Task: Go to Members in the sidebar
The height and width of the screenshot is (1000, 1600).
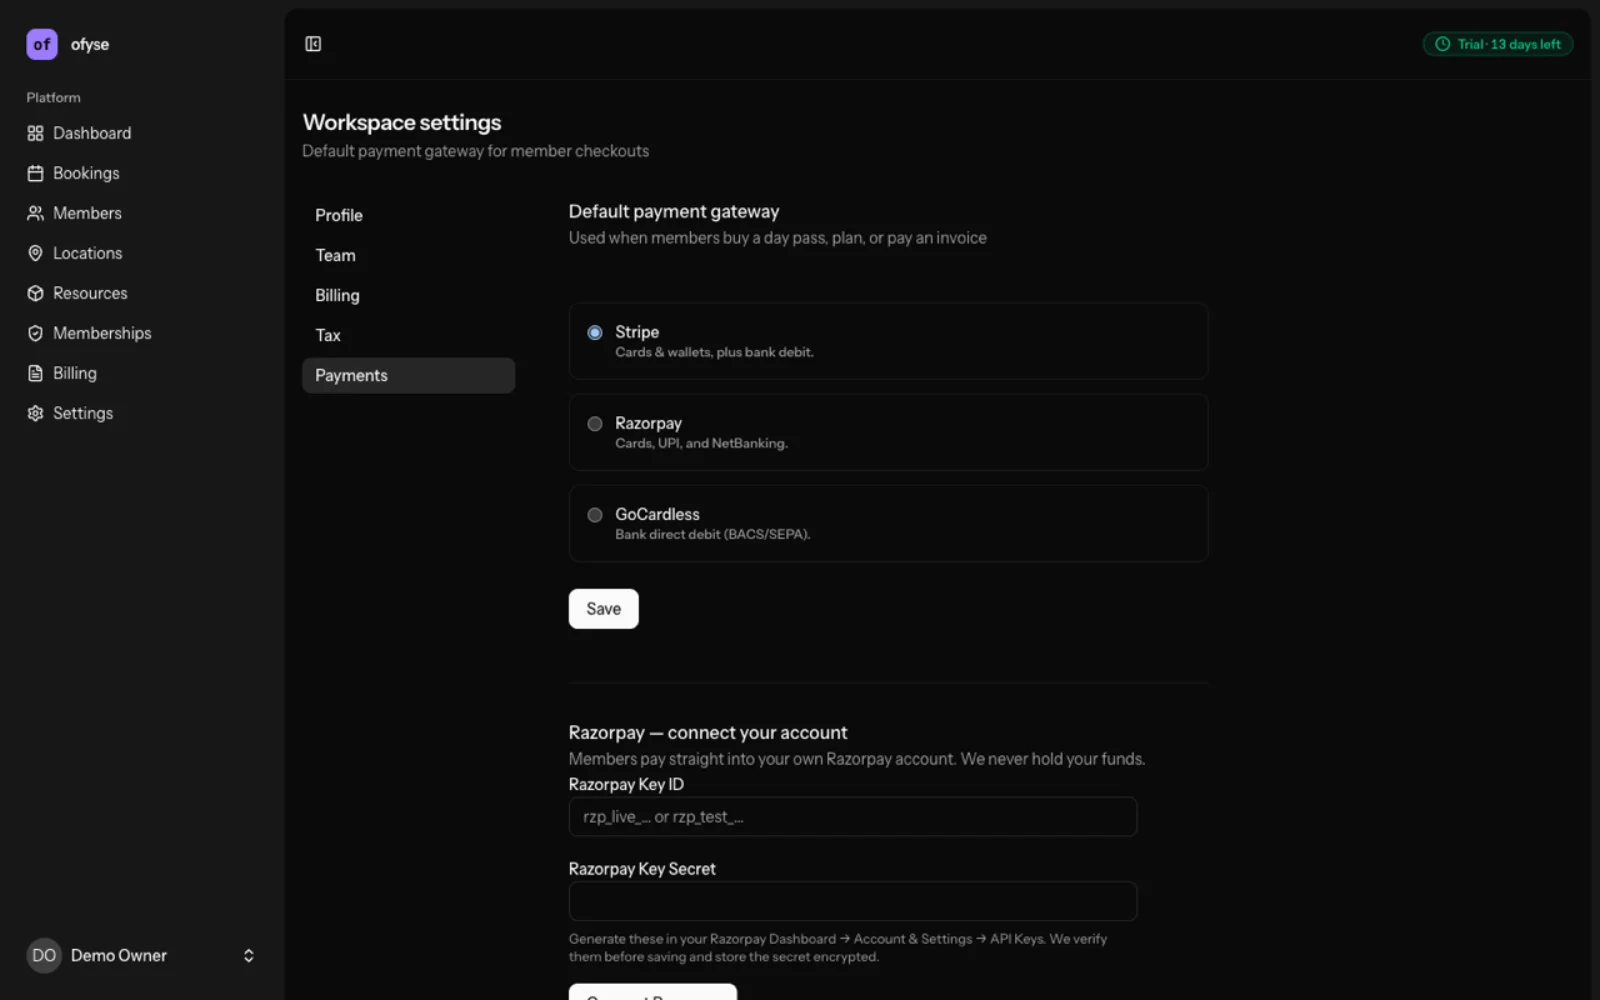Action: coord(87,213)
